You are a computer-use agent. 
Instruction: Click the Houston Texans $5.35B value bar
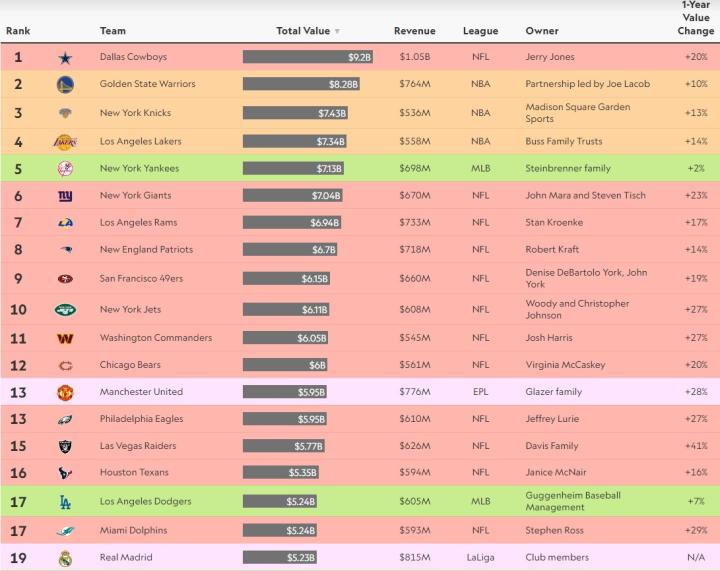click(281, 473)
